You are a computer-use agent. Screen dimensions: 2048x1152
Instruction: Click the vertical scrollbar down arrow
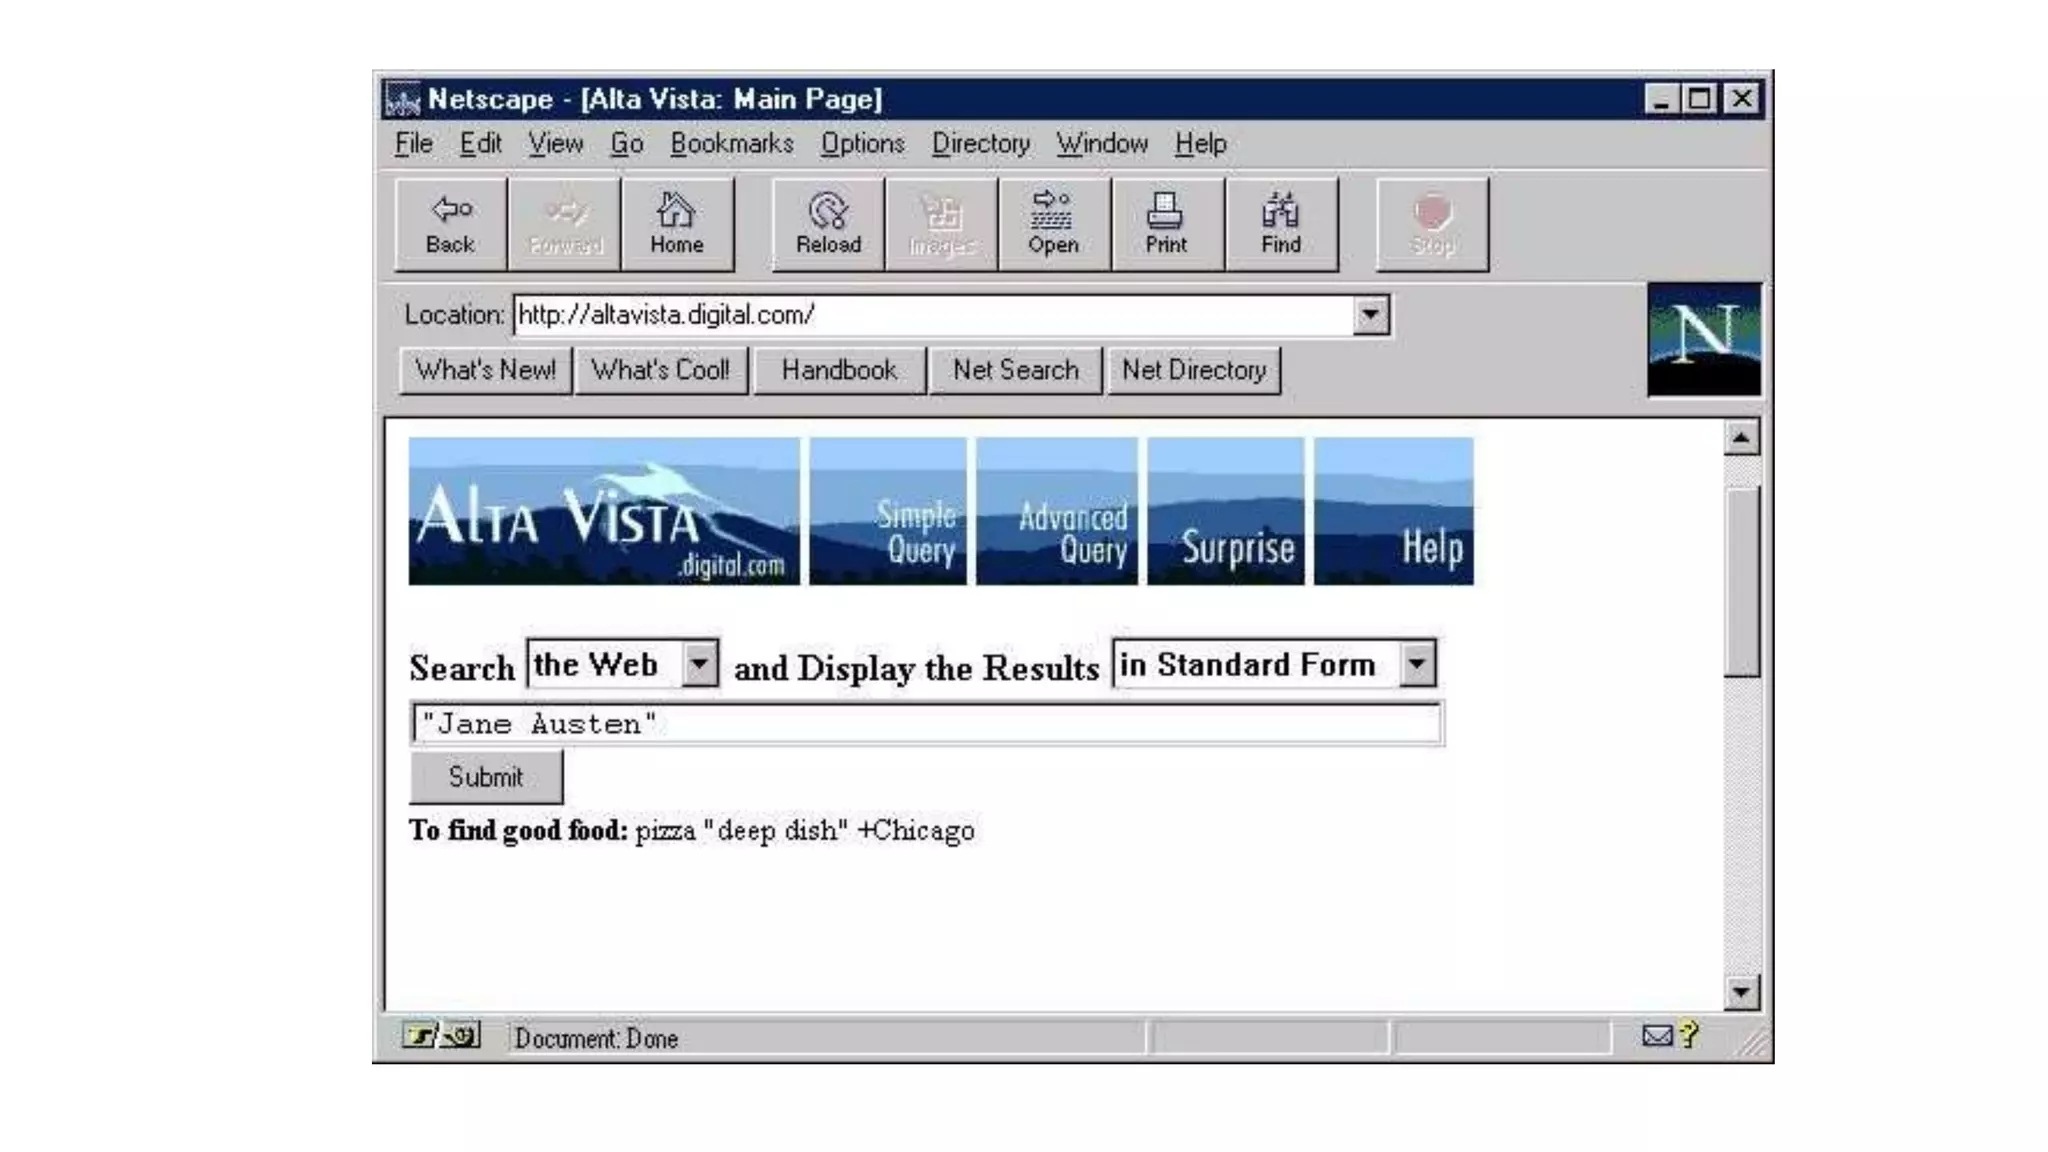[x=1740, y=992]
